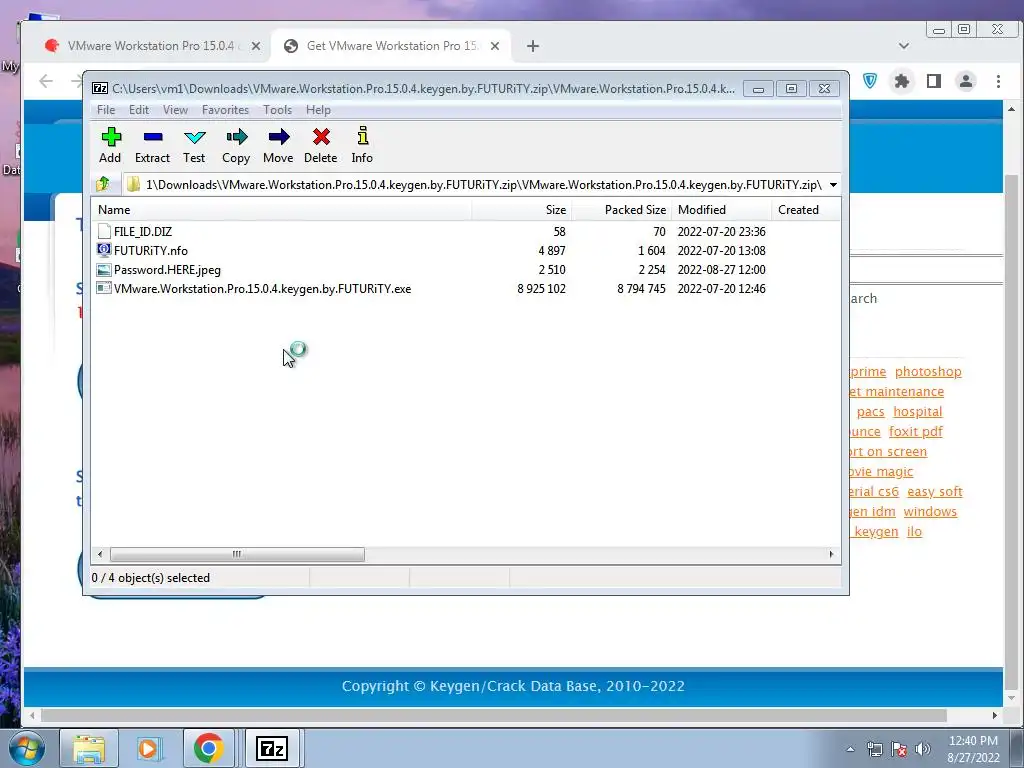Go up one folder level icon
Screen dimensions: 1024x768
click(103, 184)
